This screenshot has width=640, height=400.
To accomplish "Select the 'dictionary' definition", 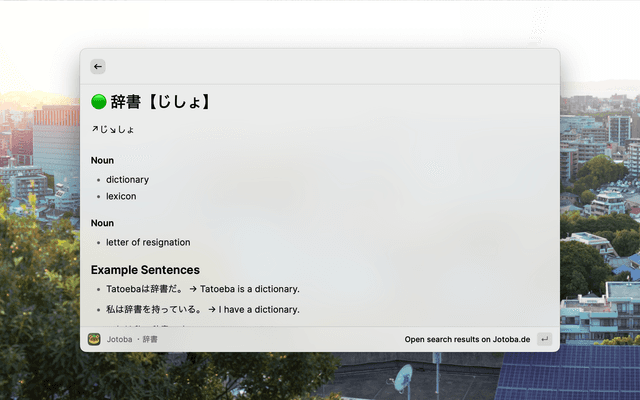I will click(127, 180).
